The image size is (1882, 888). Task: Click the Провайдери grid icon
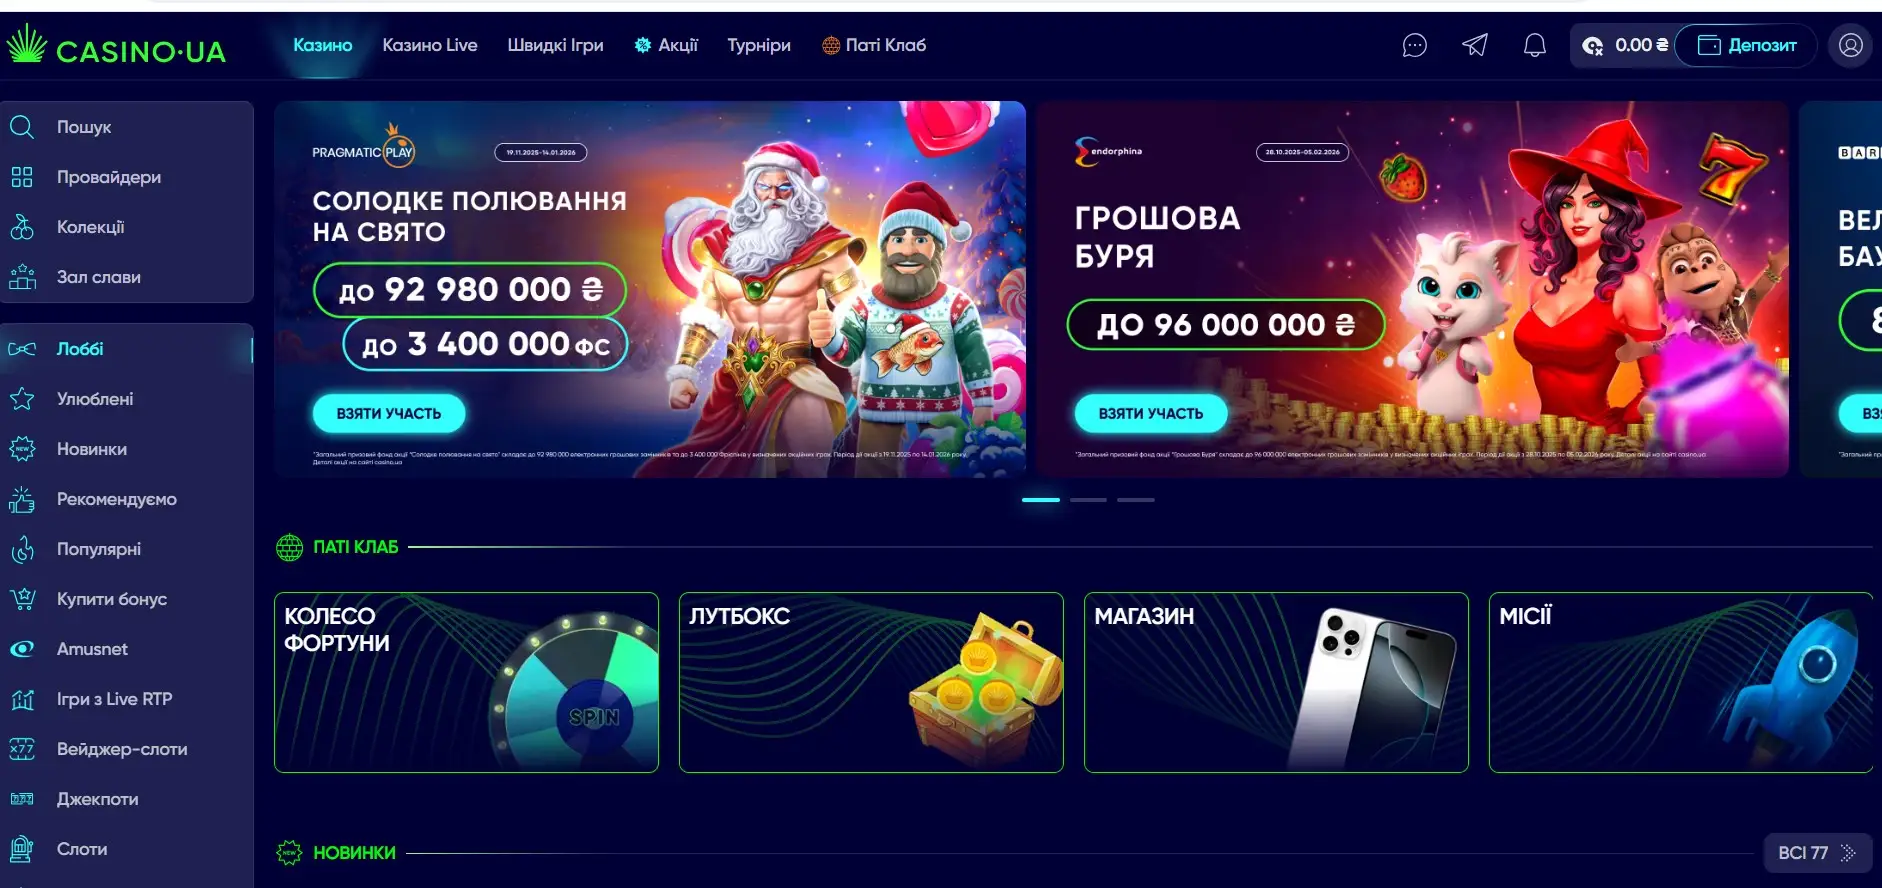tap(22, 177)
